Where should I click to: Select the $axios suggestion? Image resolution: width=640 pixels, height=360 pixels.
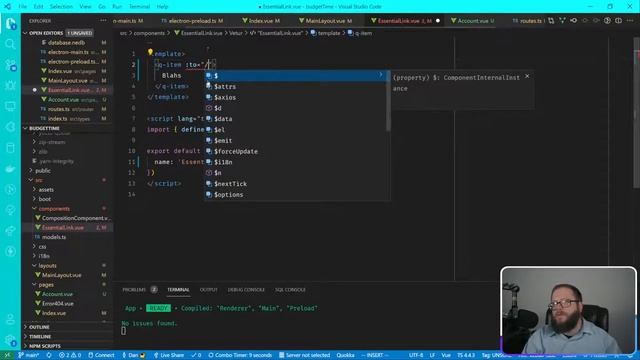coord(295,97)
